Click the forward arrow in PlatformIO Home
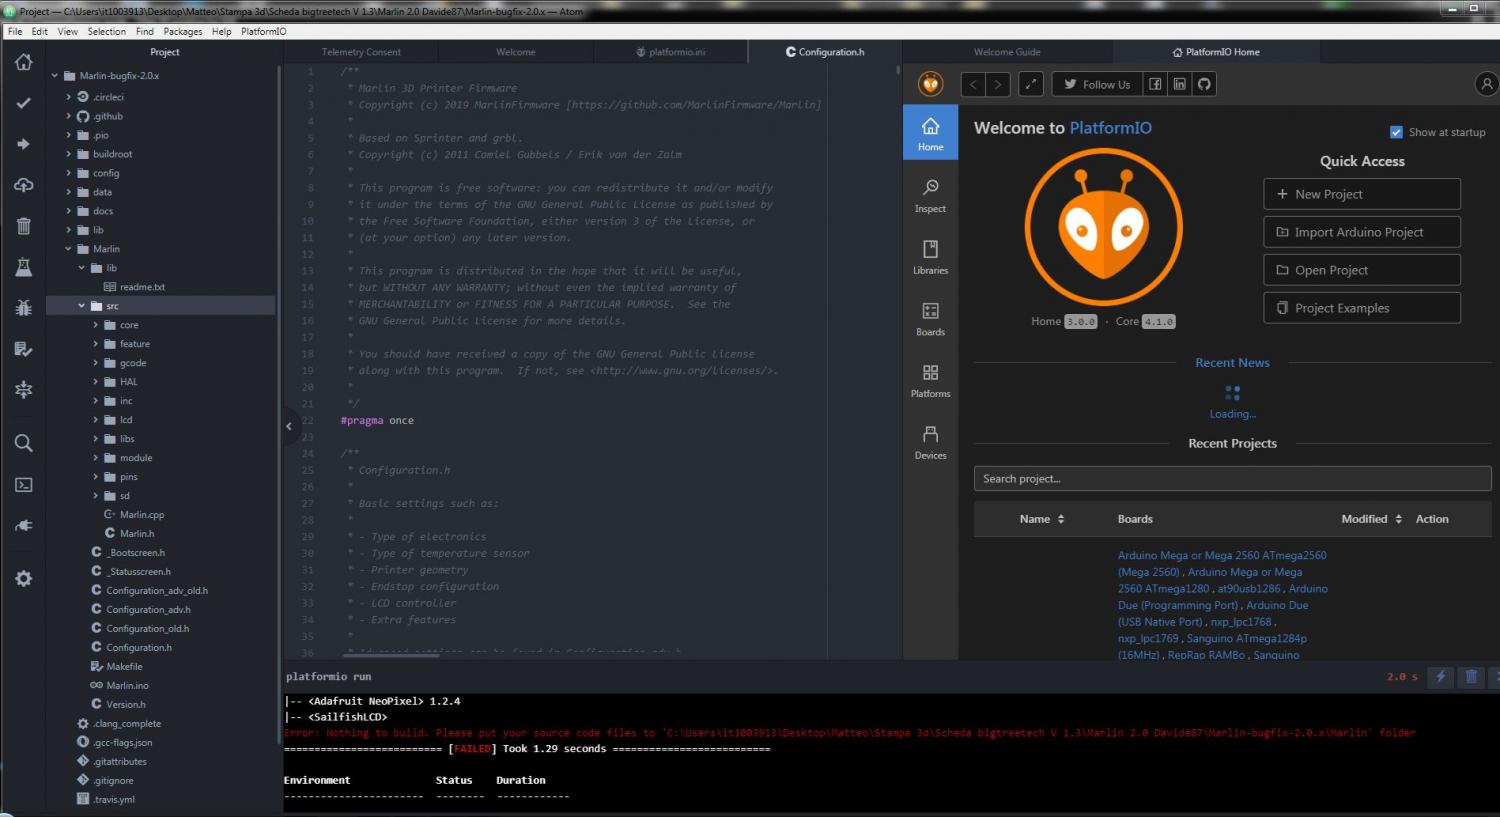 click(997, 84)
